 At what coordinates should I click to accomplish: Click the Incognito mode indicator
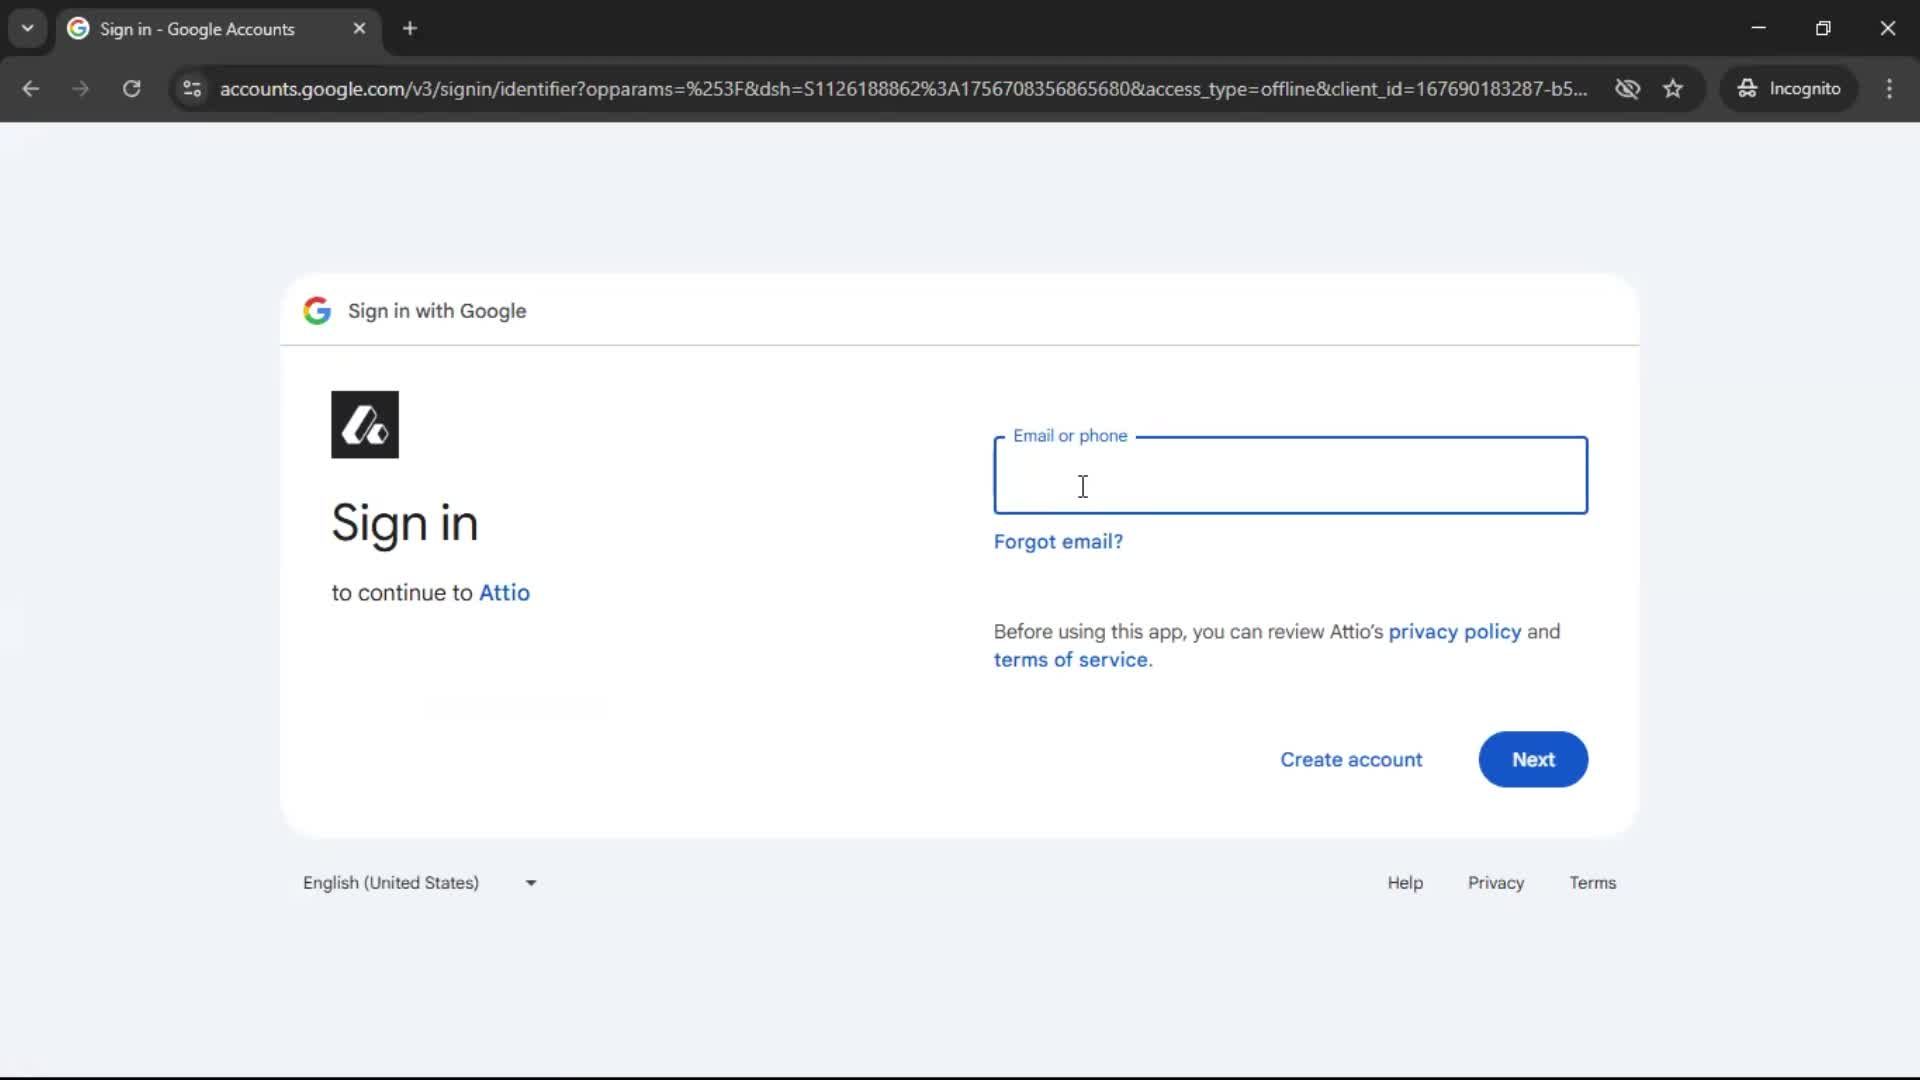point(1789,88)
